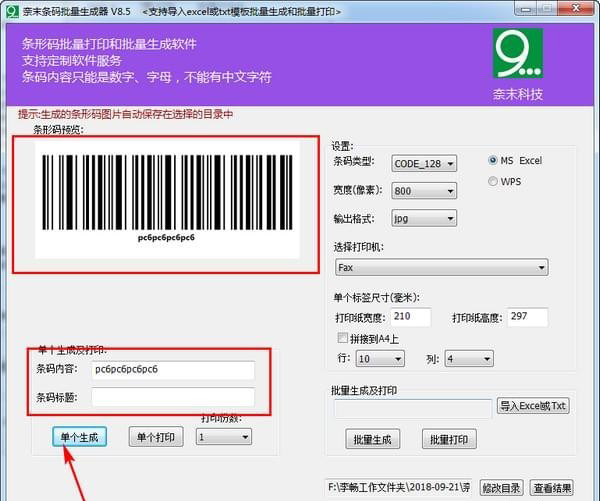
Task: Click the 单个打印 button
Action: click(156, 437)
